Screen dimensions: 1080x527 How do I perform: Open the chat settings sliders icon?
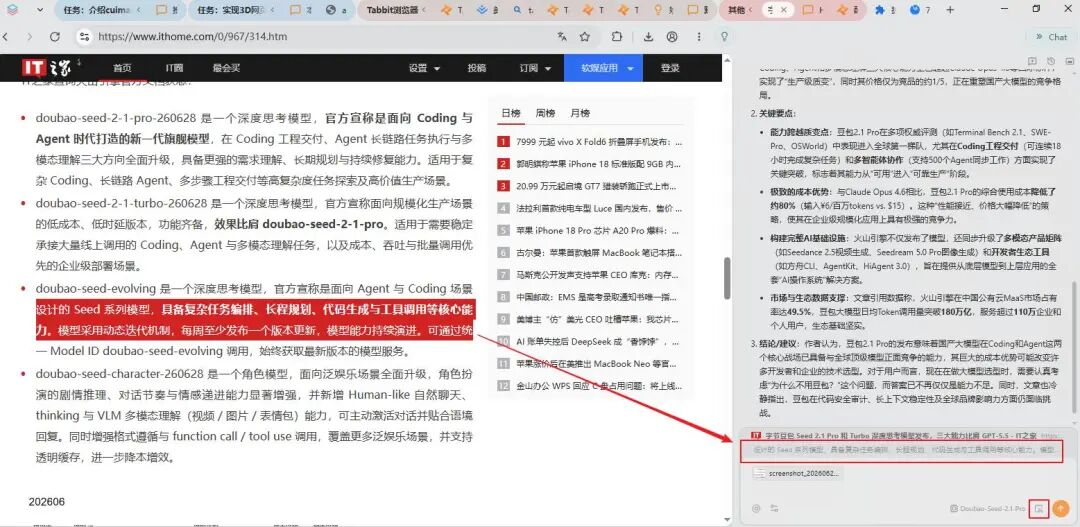point(774,508)
